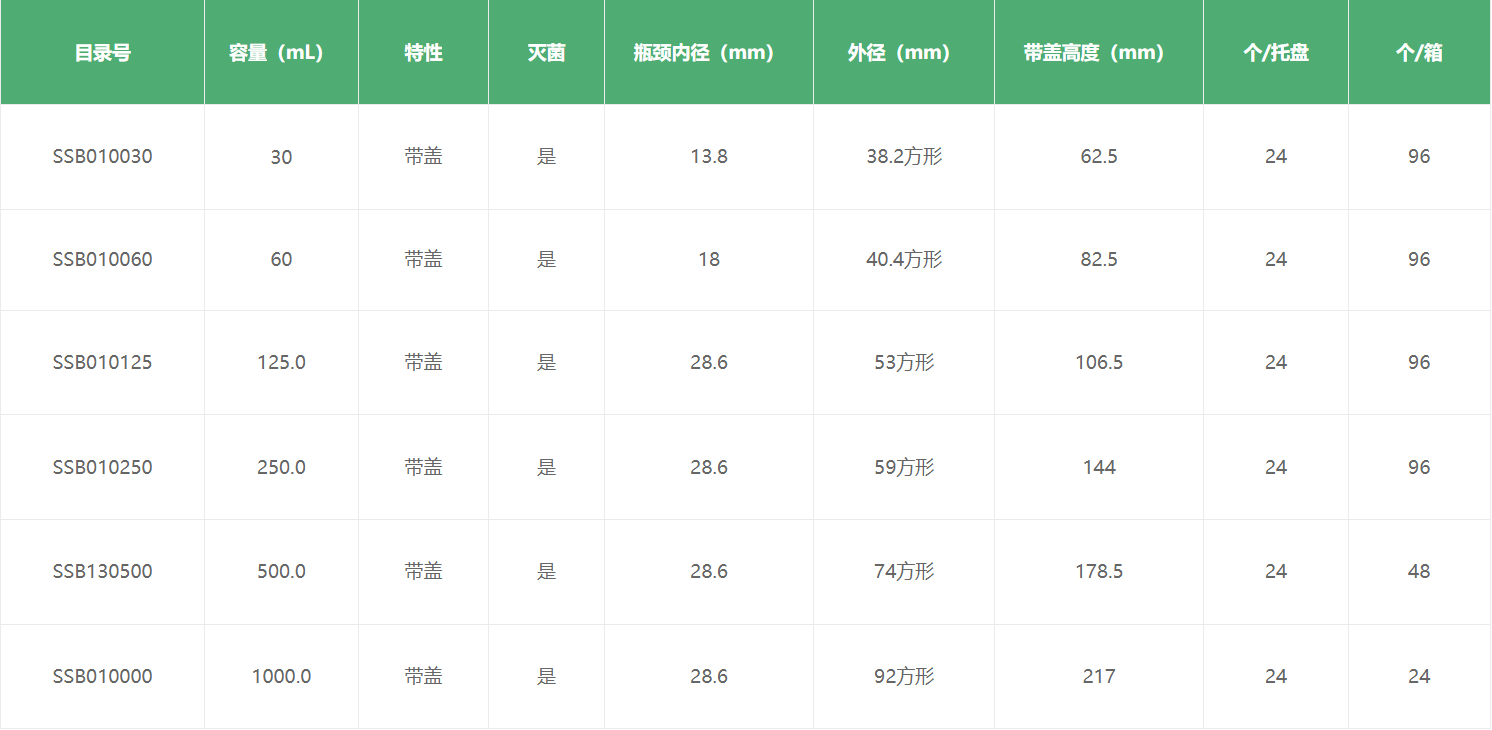The width and height of the screenshot is (1492, 730).
Task: Select the SSB010250 catalog cell
Action: click(x=102, y=467)
